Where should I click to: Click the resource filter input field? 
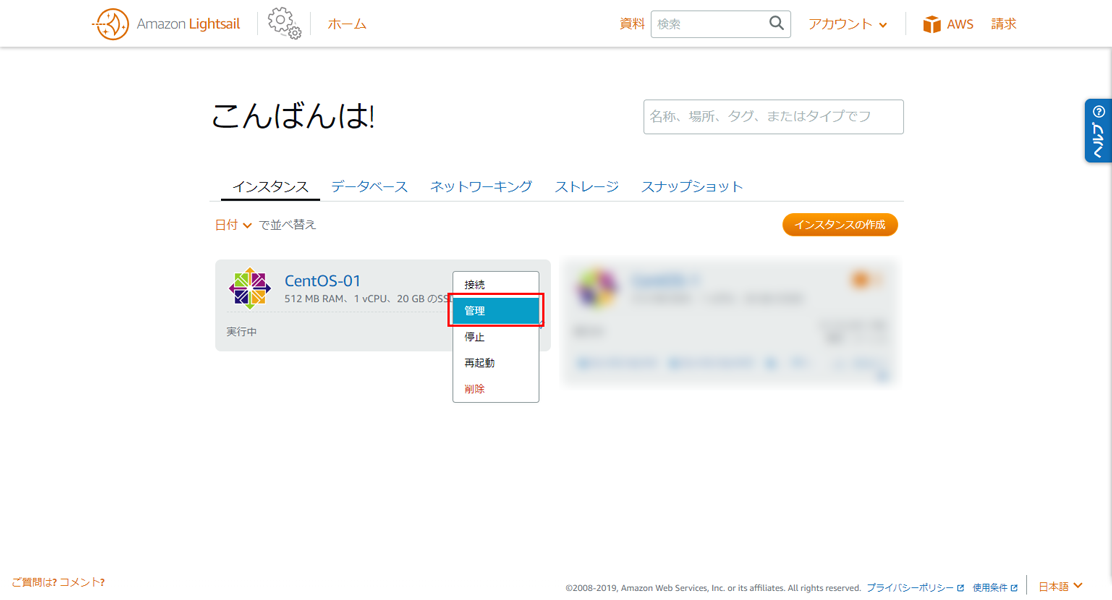773,116
